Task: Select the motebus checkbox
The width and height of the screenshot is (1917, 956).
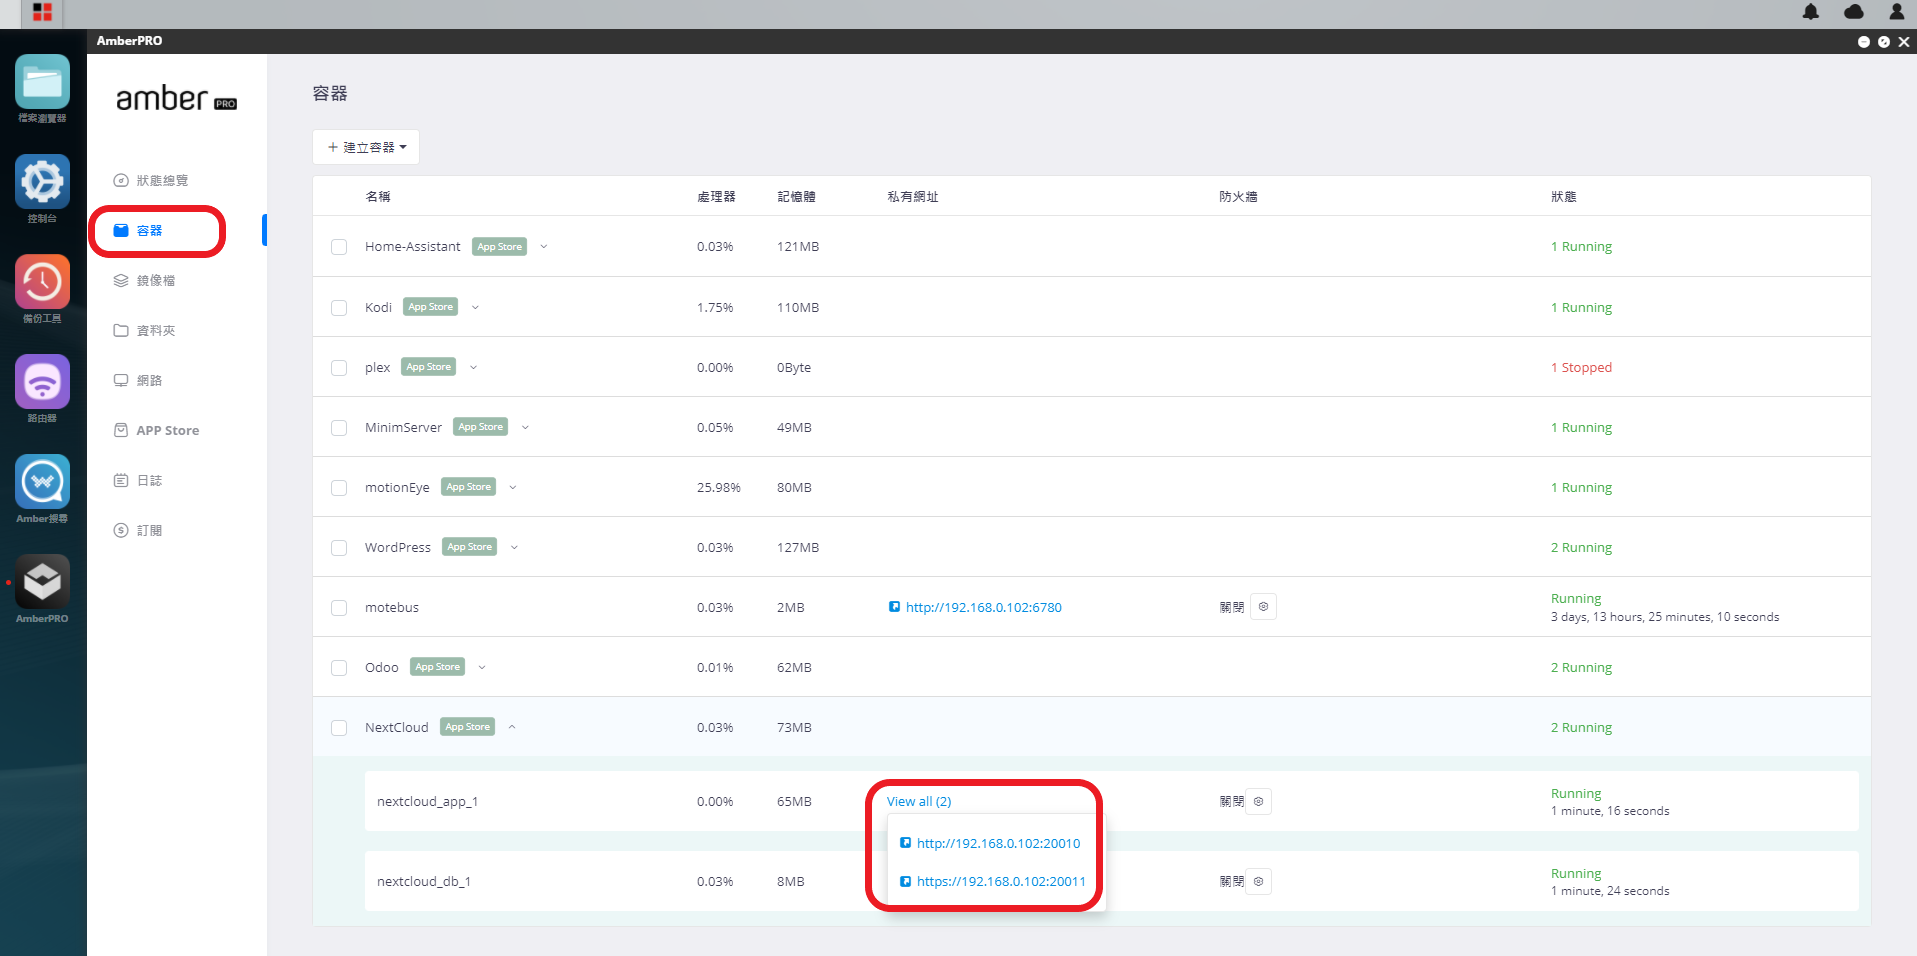Action: [x=339, y=608]
